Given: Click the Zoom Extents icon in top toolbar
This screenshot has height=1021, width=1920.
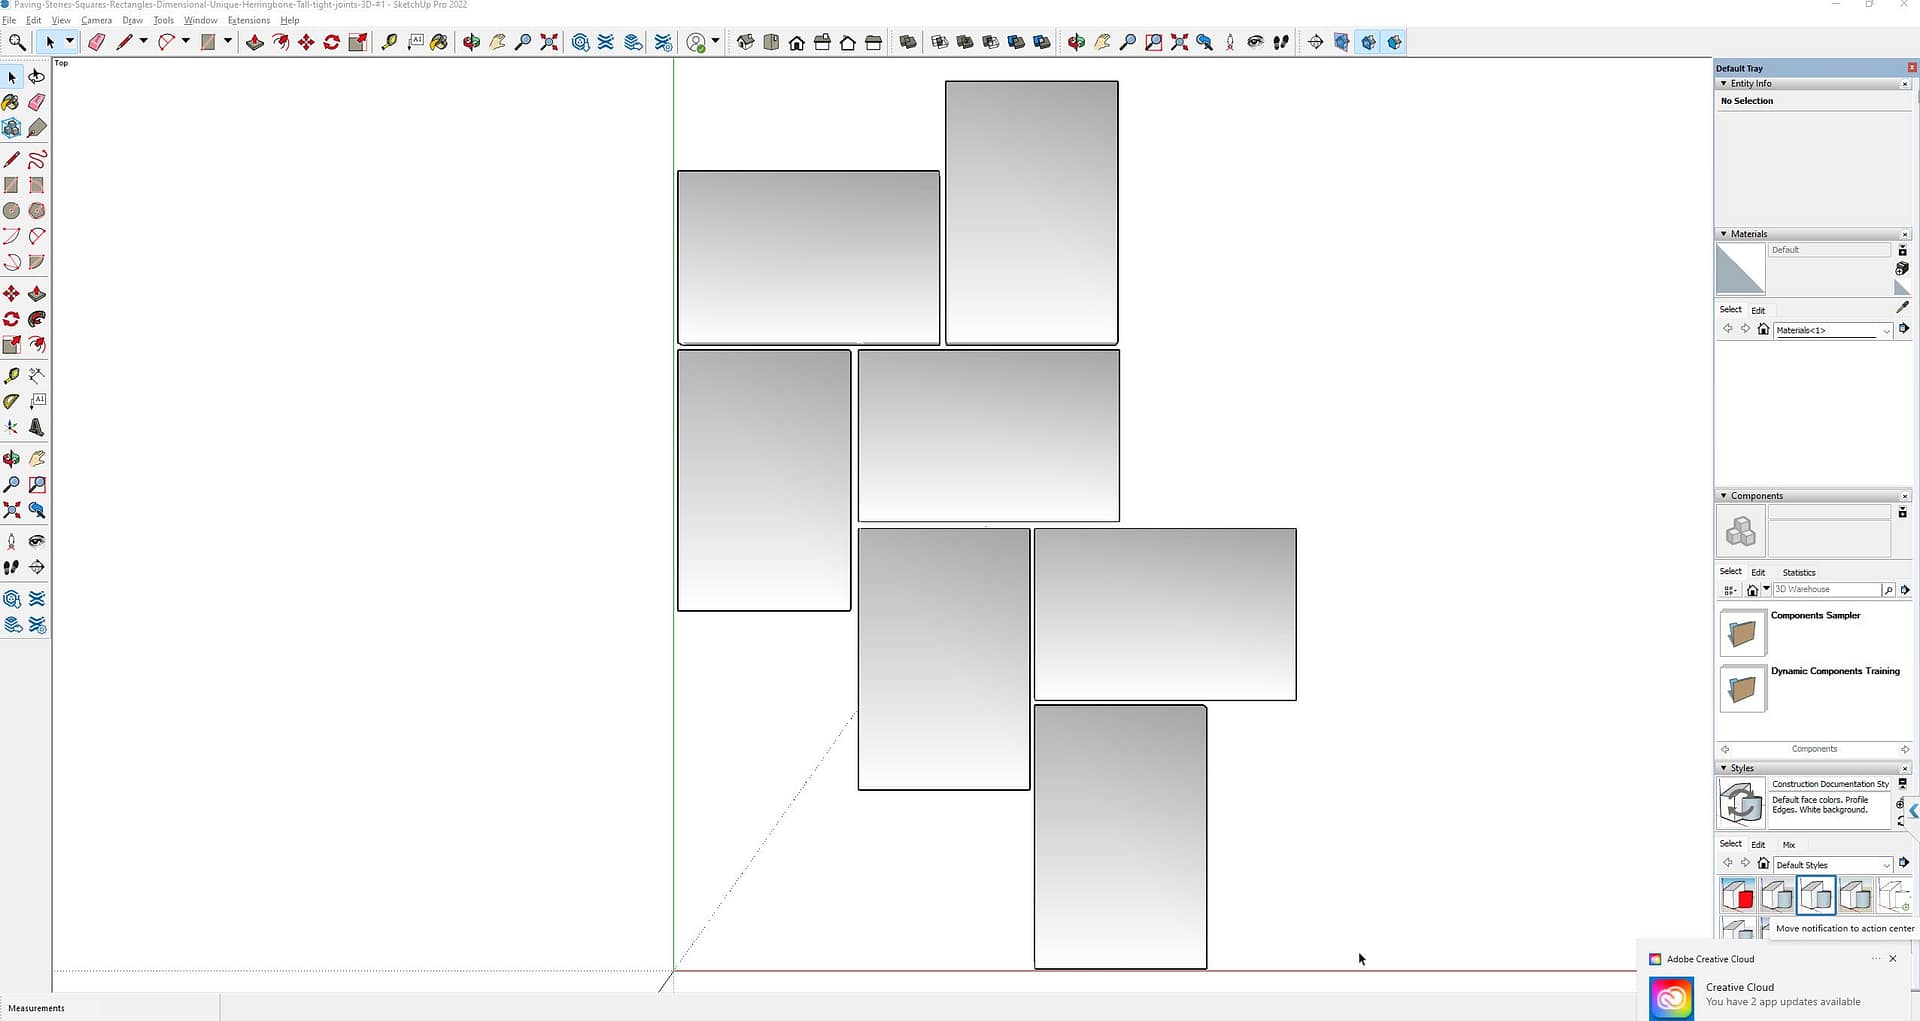Looking at the screenshot, I should tap(549, 42).
